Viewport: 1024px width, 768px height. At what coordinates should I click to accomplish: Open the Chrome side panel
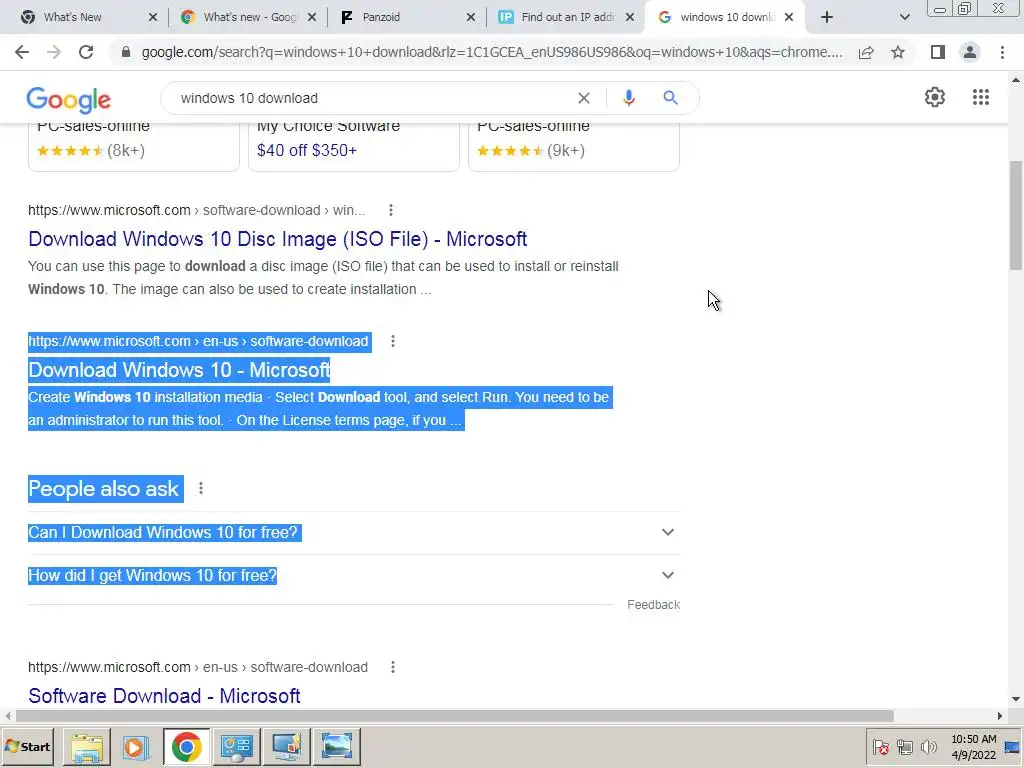[938, 52]
